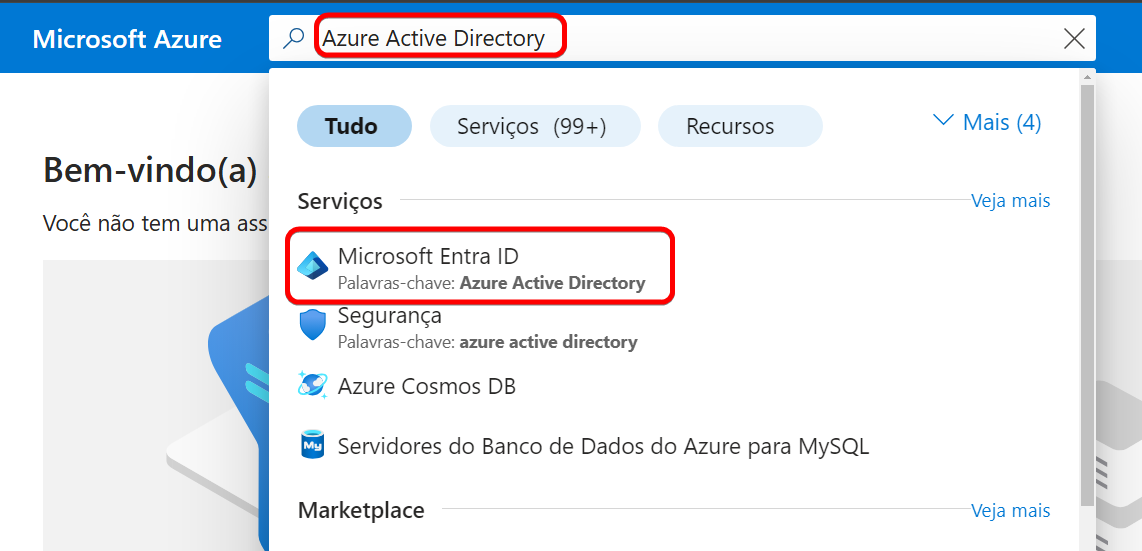Open Servidores do Banco de Dados MySQL
1142x551 pixels.
coord(603,446)
